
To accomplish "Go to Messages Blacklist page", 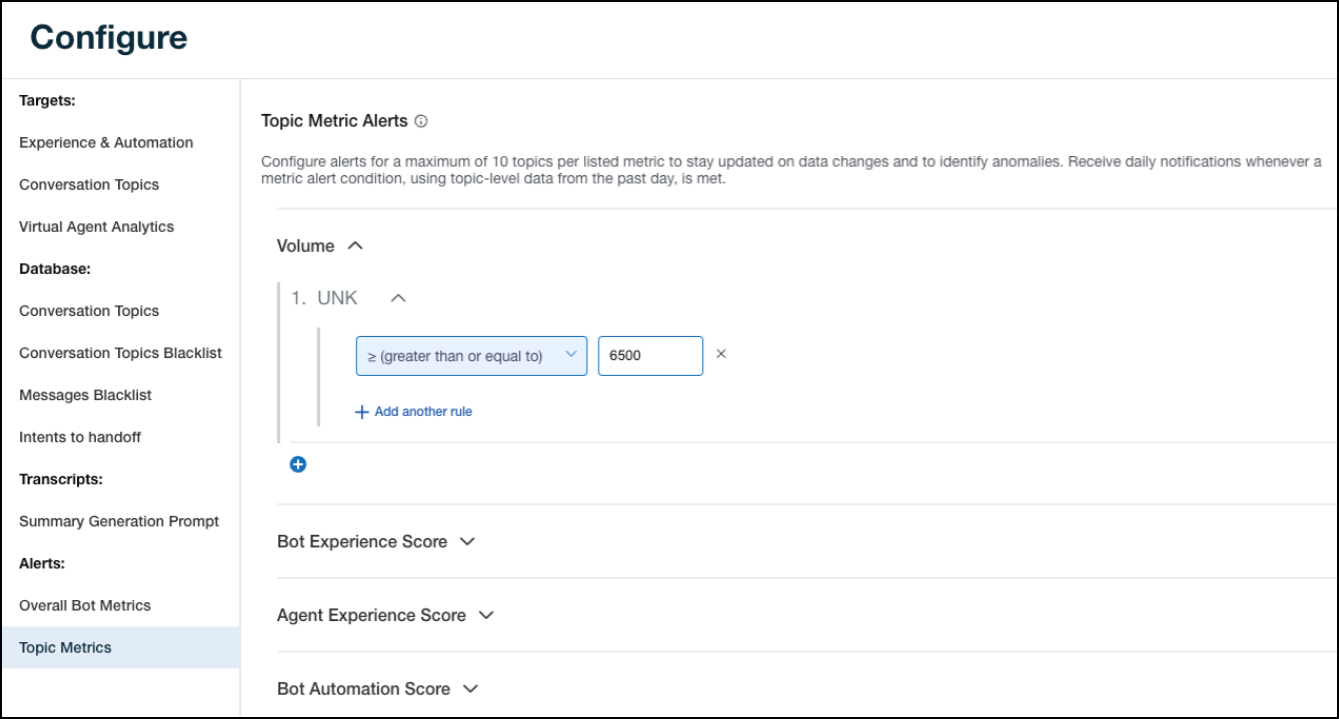I will click(x=85, y=395).
